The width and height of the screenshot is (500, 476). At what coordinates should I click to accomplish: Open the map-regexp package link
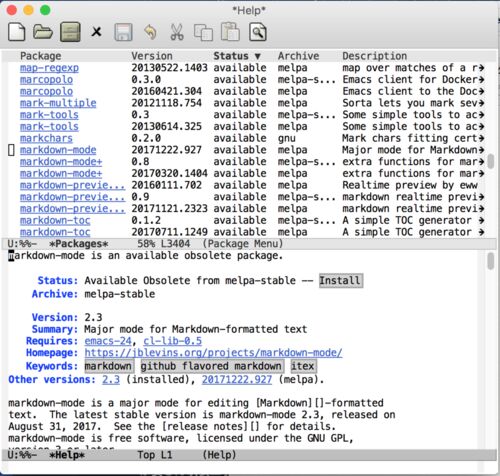point(49,68)
